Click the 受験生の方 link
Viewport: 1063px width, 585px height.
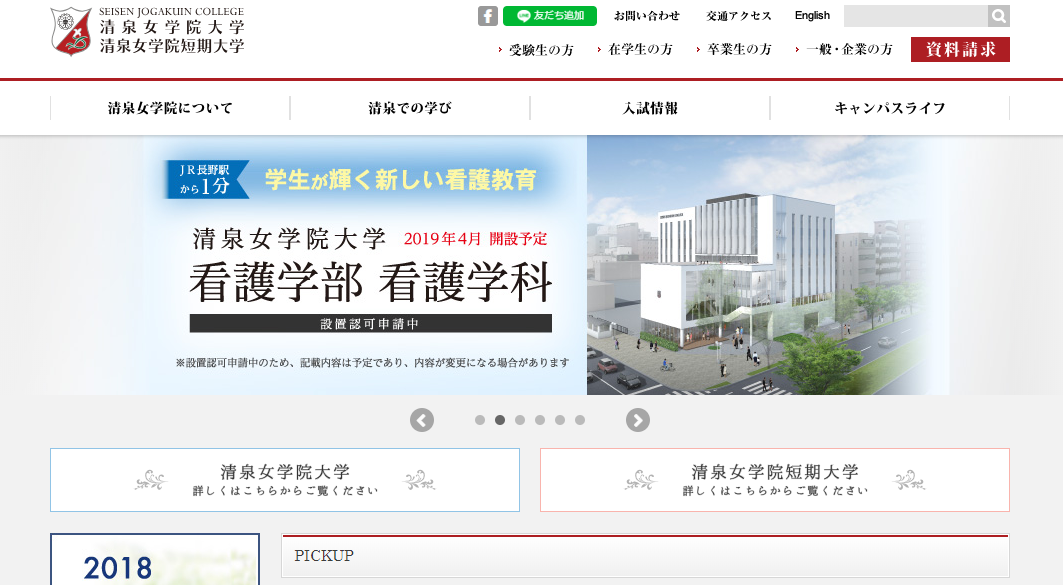(540, 49)
